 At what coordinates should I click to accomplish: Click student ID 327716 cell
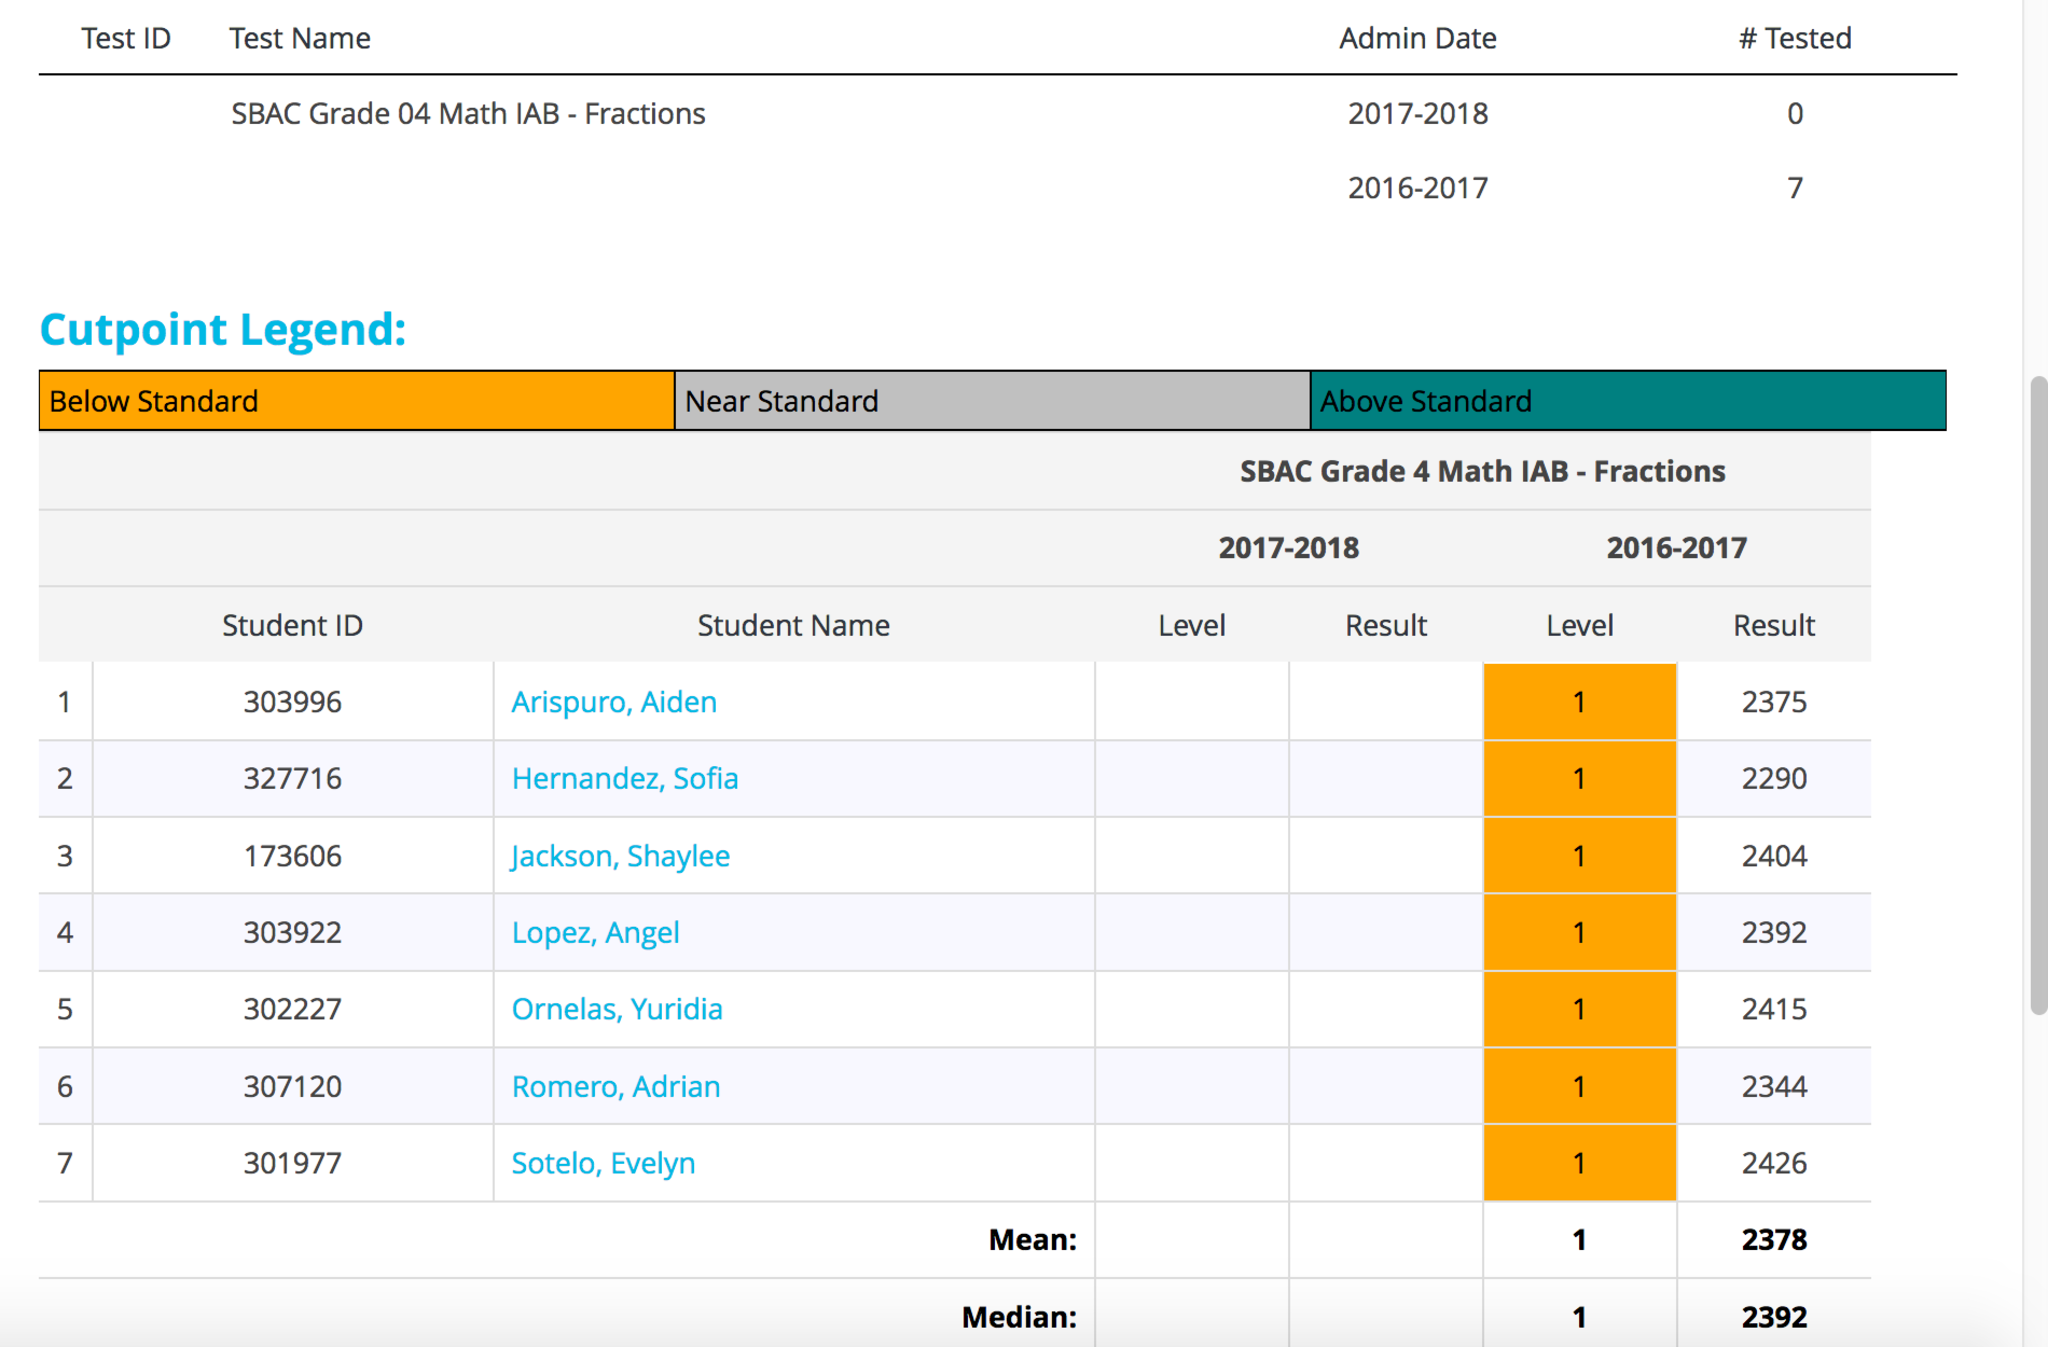292,778
